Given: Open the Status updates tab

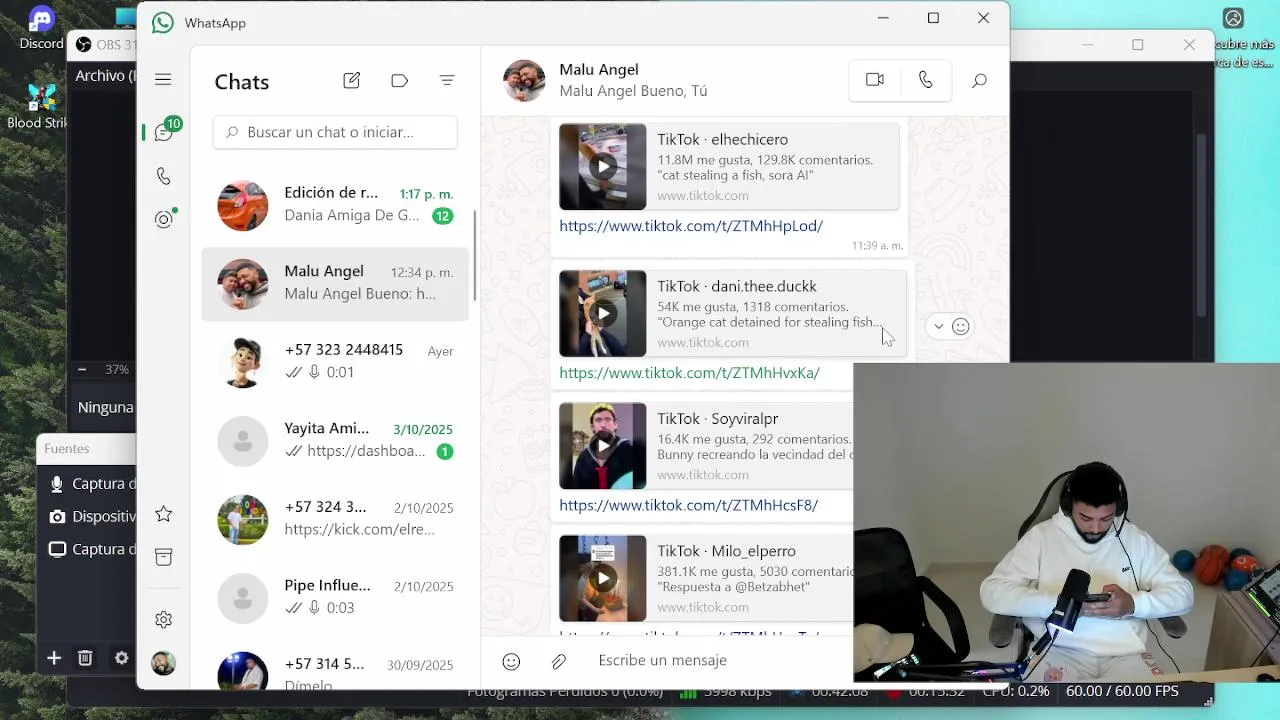Looking at the screenshot, I should coord(164,219).
